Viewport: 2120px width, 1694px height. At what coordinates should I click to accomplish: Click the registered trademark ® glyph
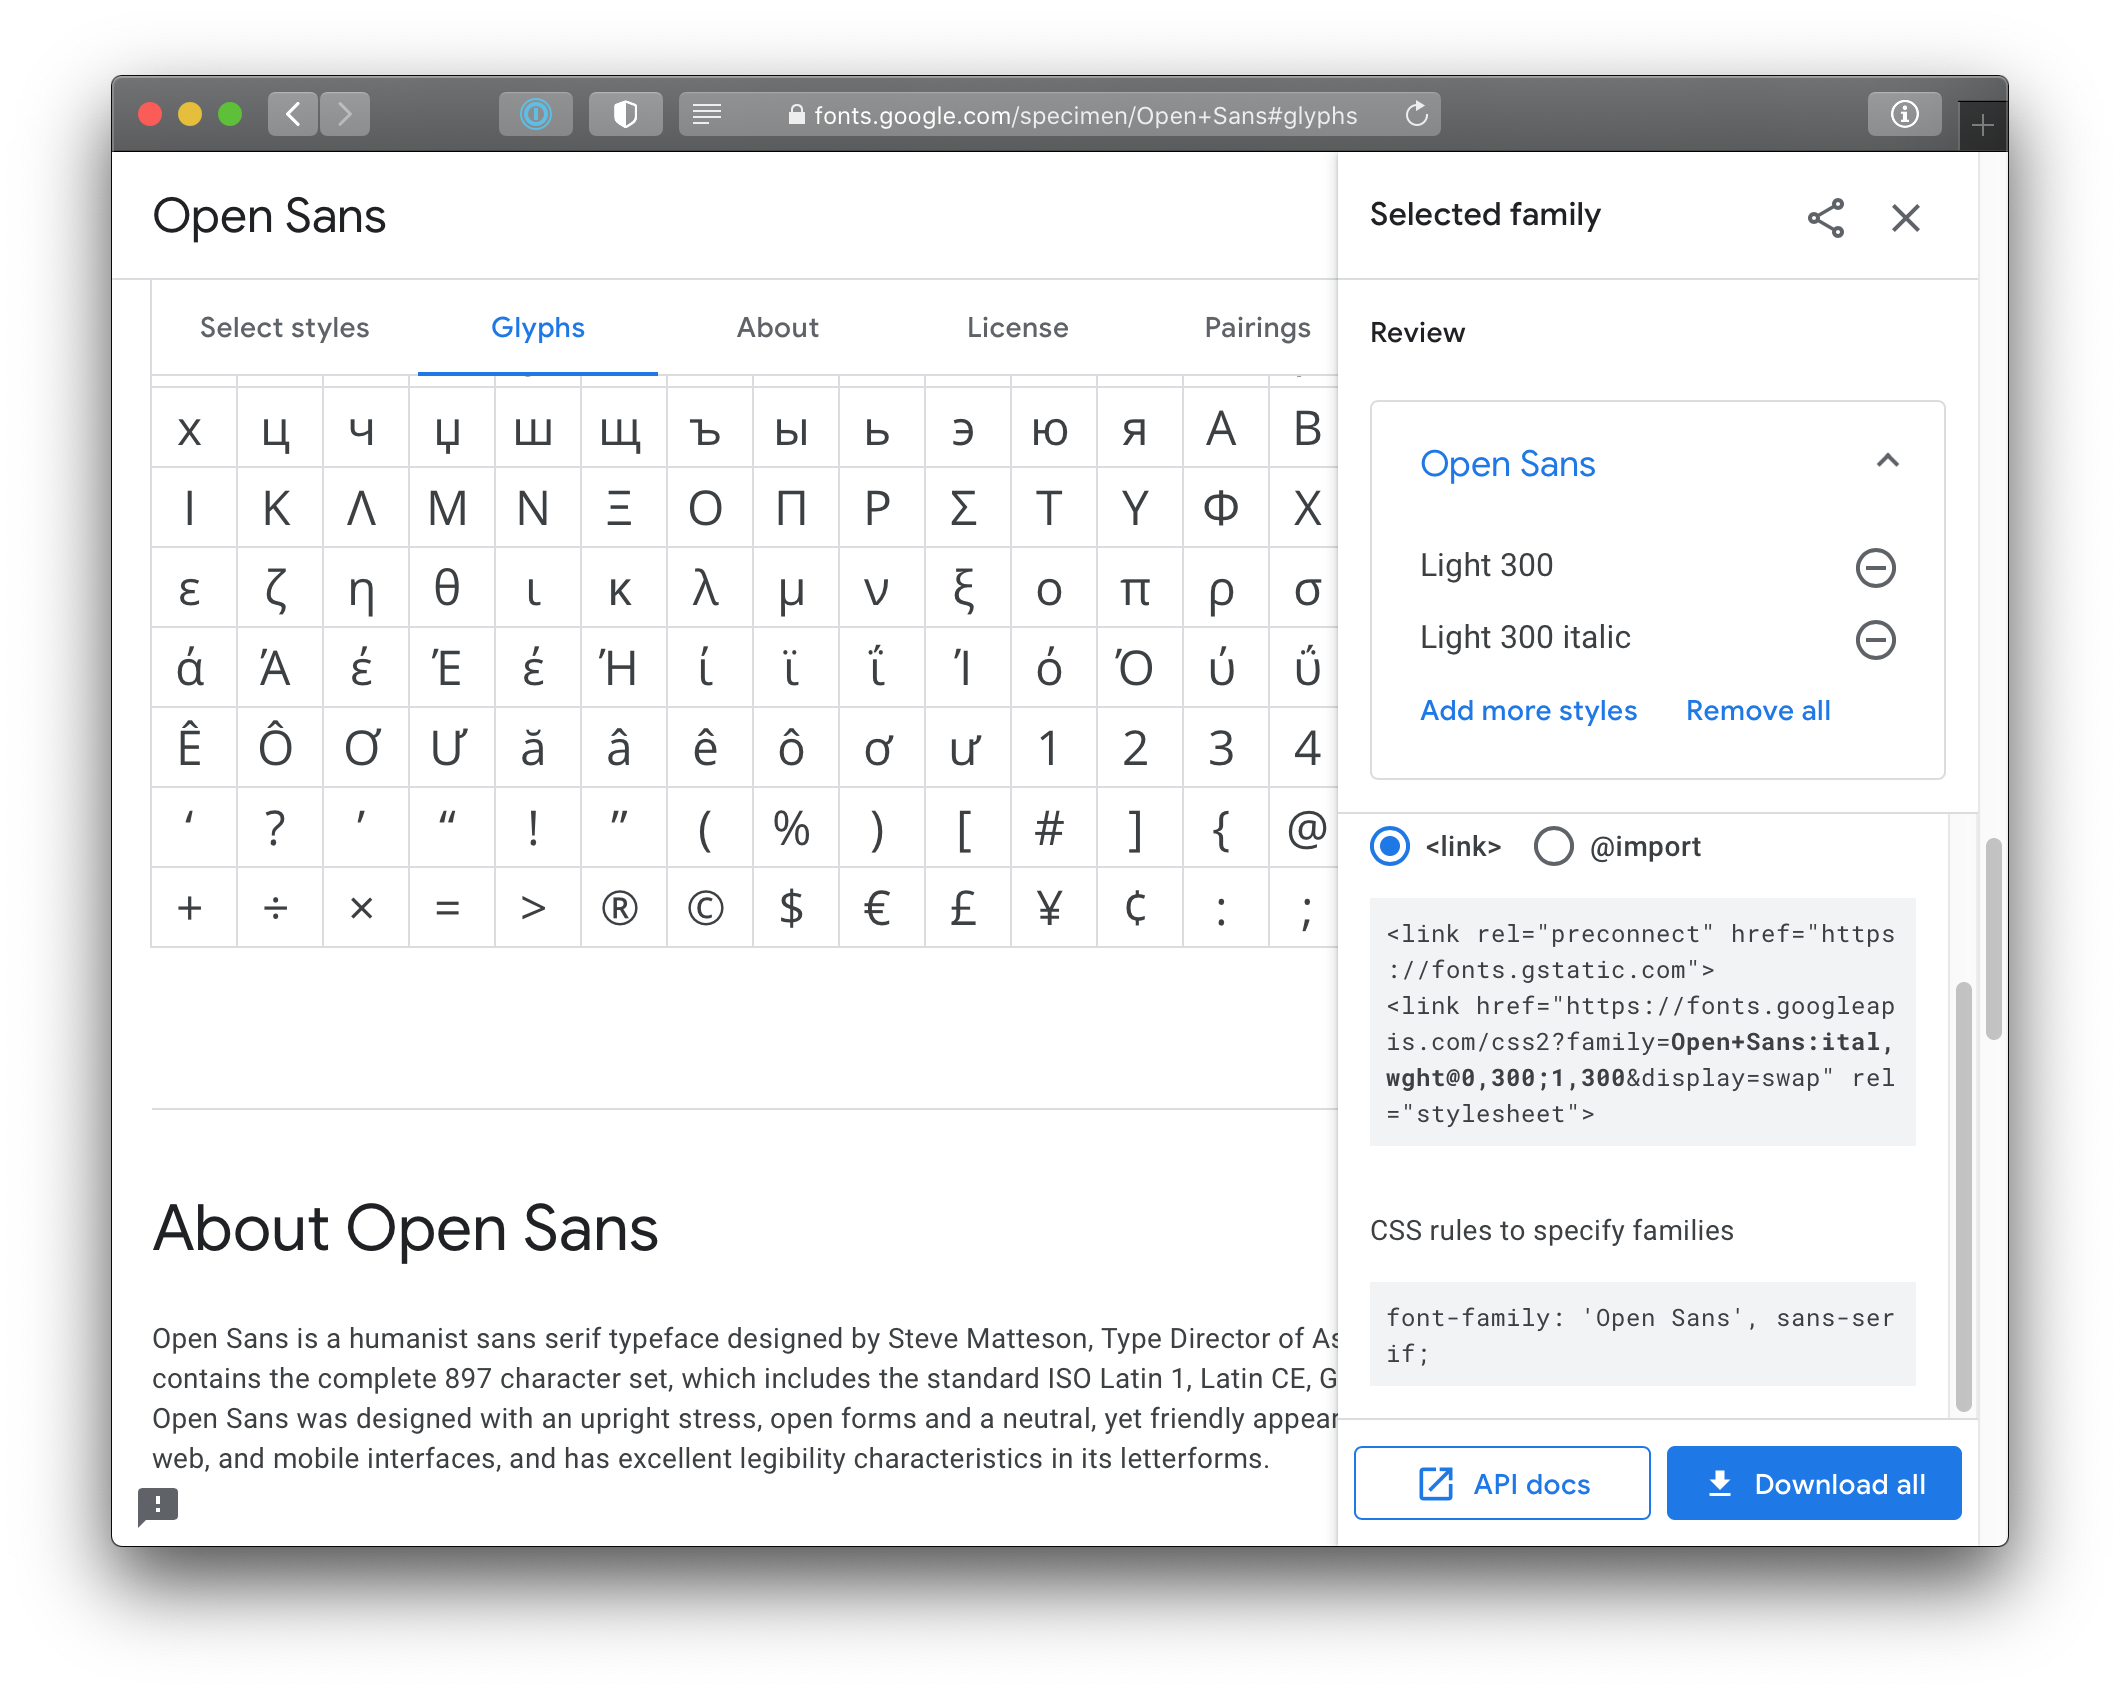click(619, 908)
